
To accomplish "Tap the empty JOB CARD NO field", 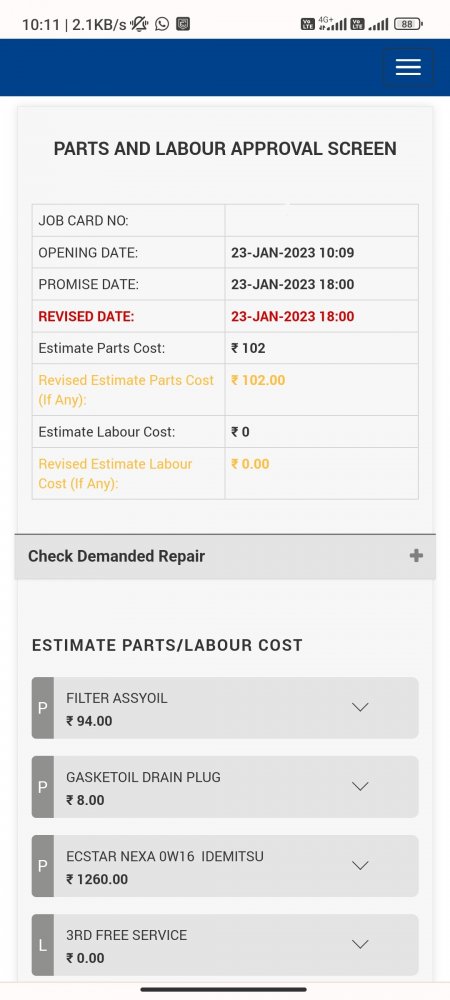I will click(x=321, y=221).
